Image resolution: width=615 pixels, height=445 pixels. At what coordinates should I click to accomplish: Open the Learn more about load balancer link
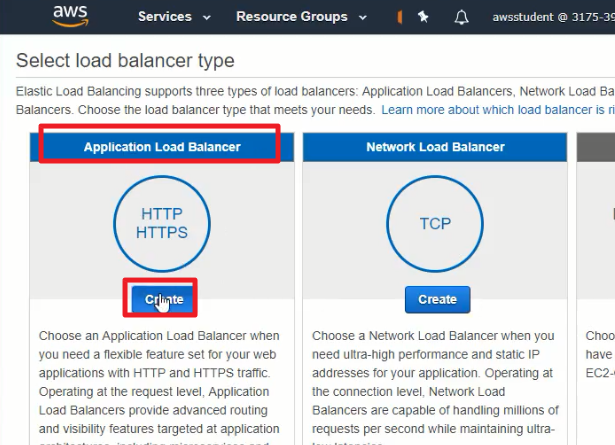(x=498, y=110)
